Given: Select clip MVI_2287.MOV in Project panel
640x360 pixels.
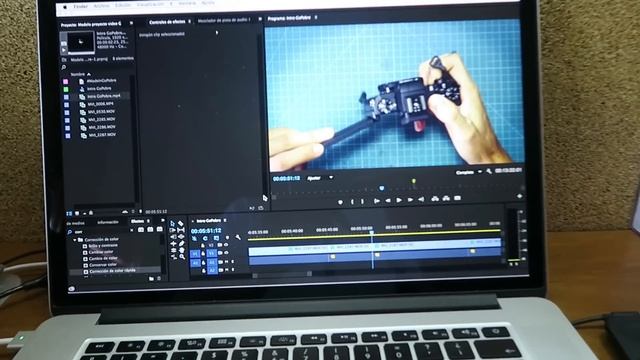Looking at the screenshot, I should [x=102, y=135].
